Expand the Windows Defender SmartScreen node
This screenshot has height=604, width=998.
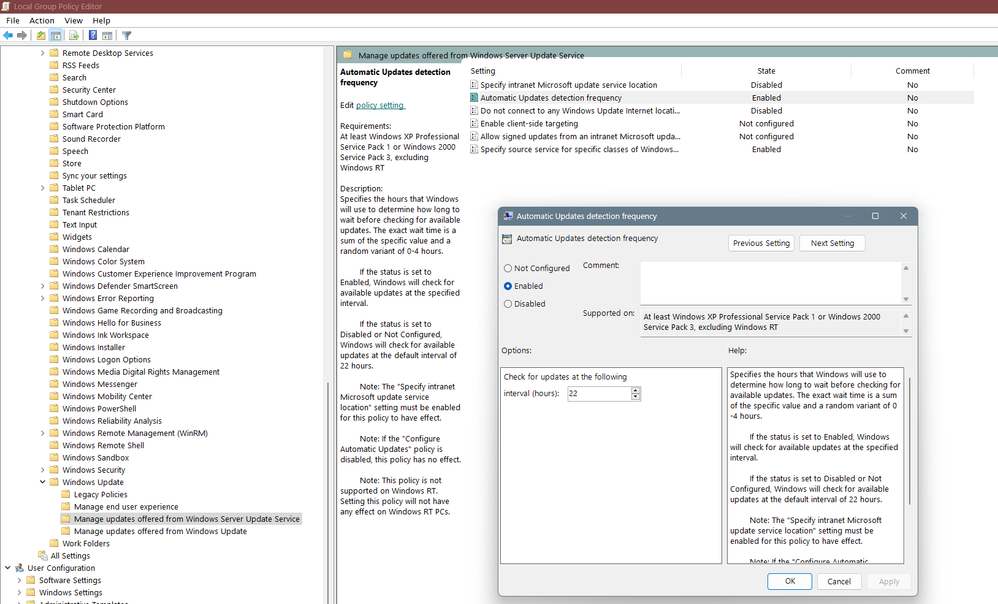pos(43,286)
